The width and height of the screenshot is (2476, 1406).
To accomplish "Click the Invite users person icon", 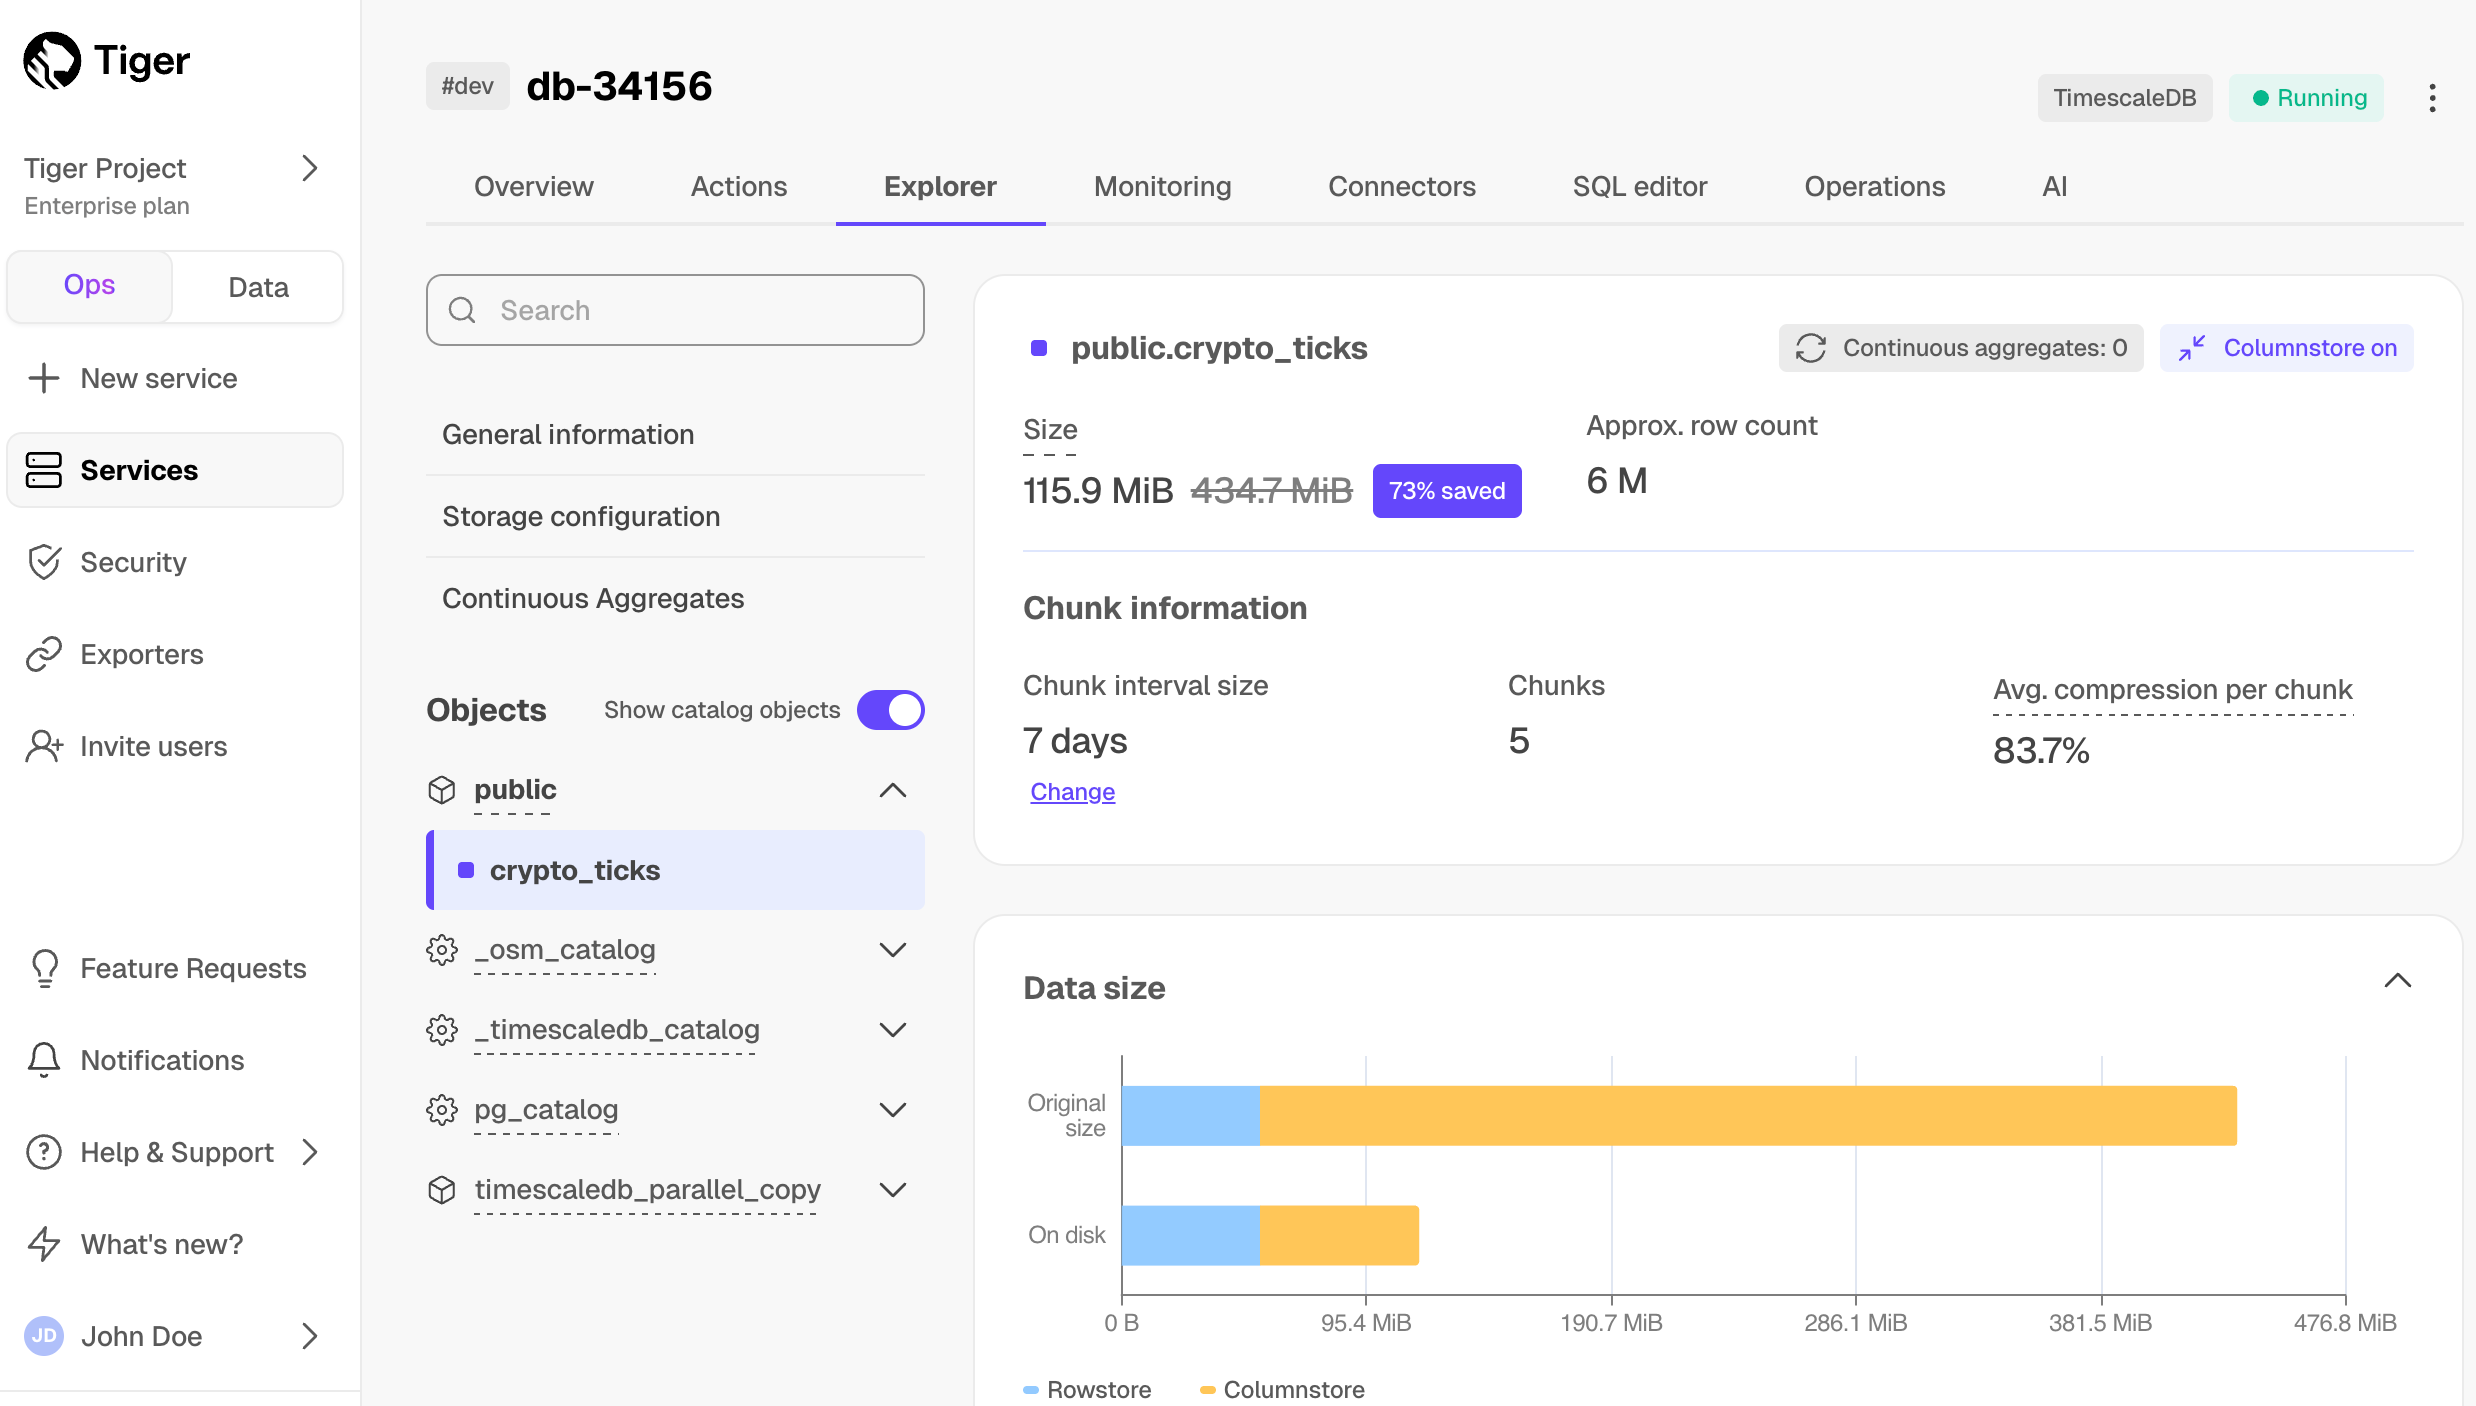I will tap(44, 746).
